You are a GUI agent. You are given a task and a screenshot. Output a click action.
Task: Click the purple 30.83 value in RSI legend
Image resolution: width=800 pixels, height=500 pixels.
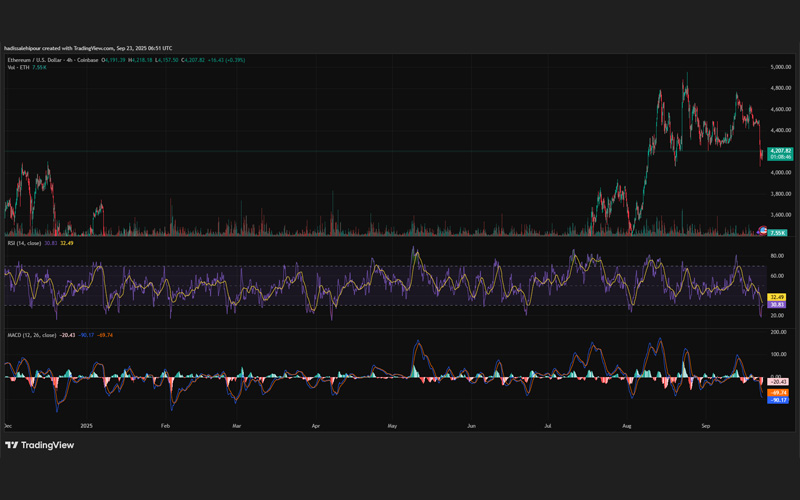click(x=51, y=243)
